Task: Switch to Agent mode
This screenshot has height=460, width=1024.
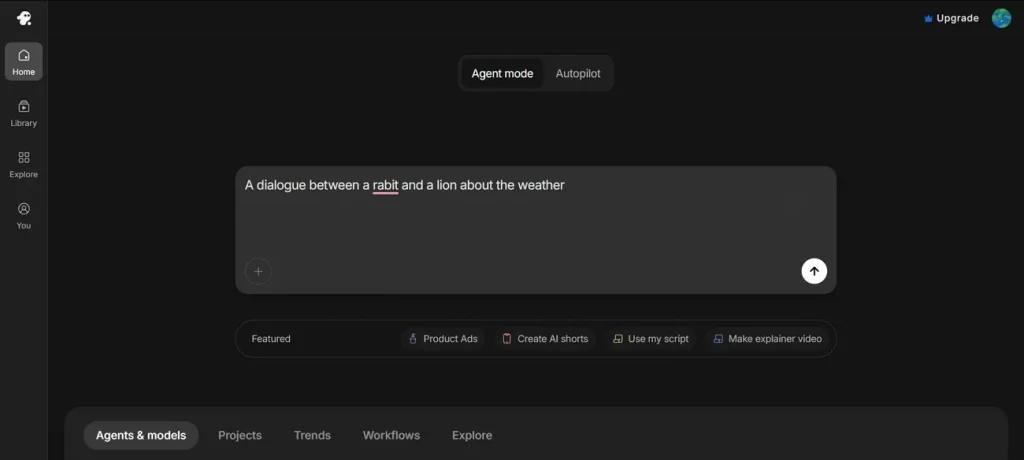Action: [502, 73]
